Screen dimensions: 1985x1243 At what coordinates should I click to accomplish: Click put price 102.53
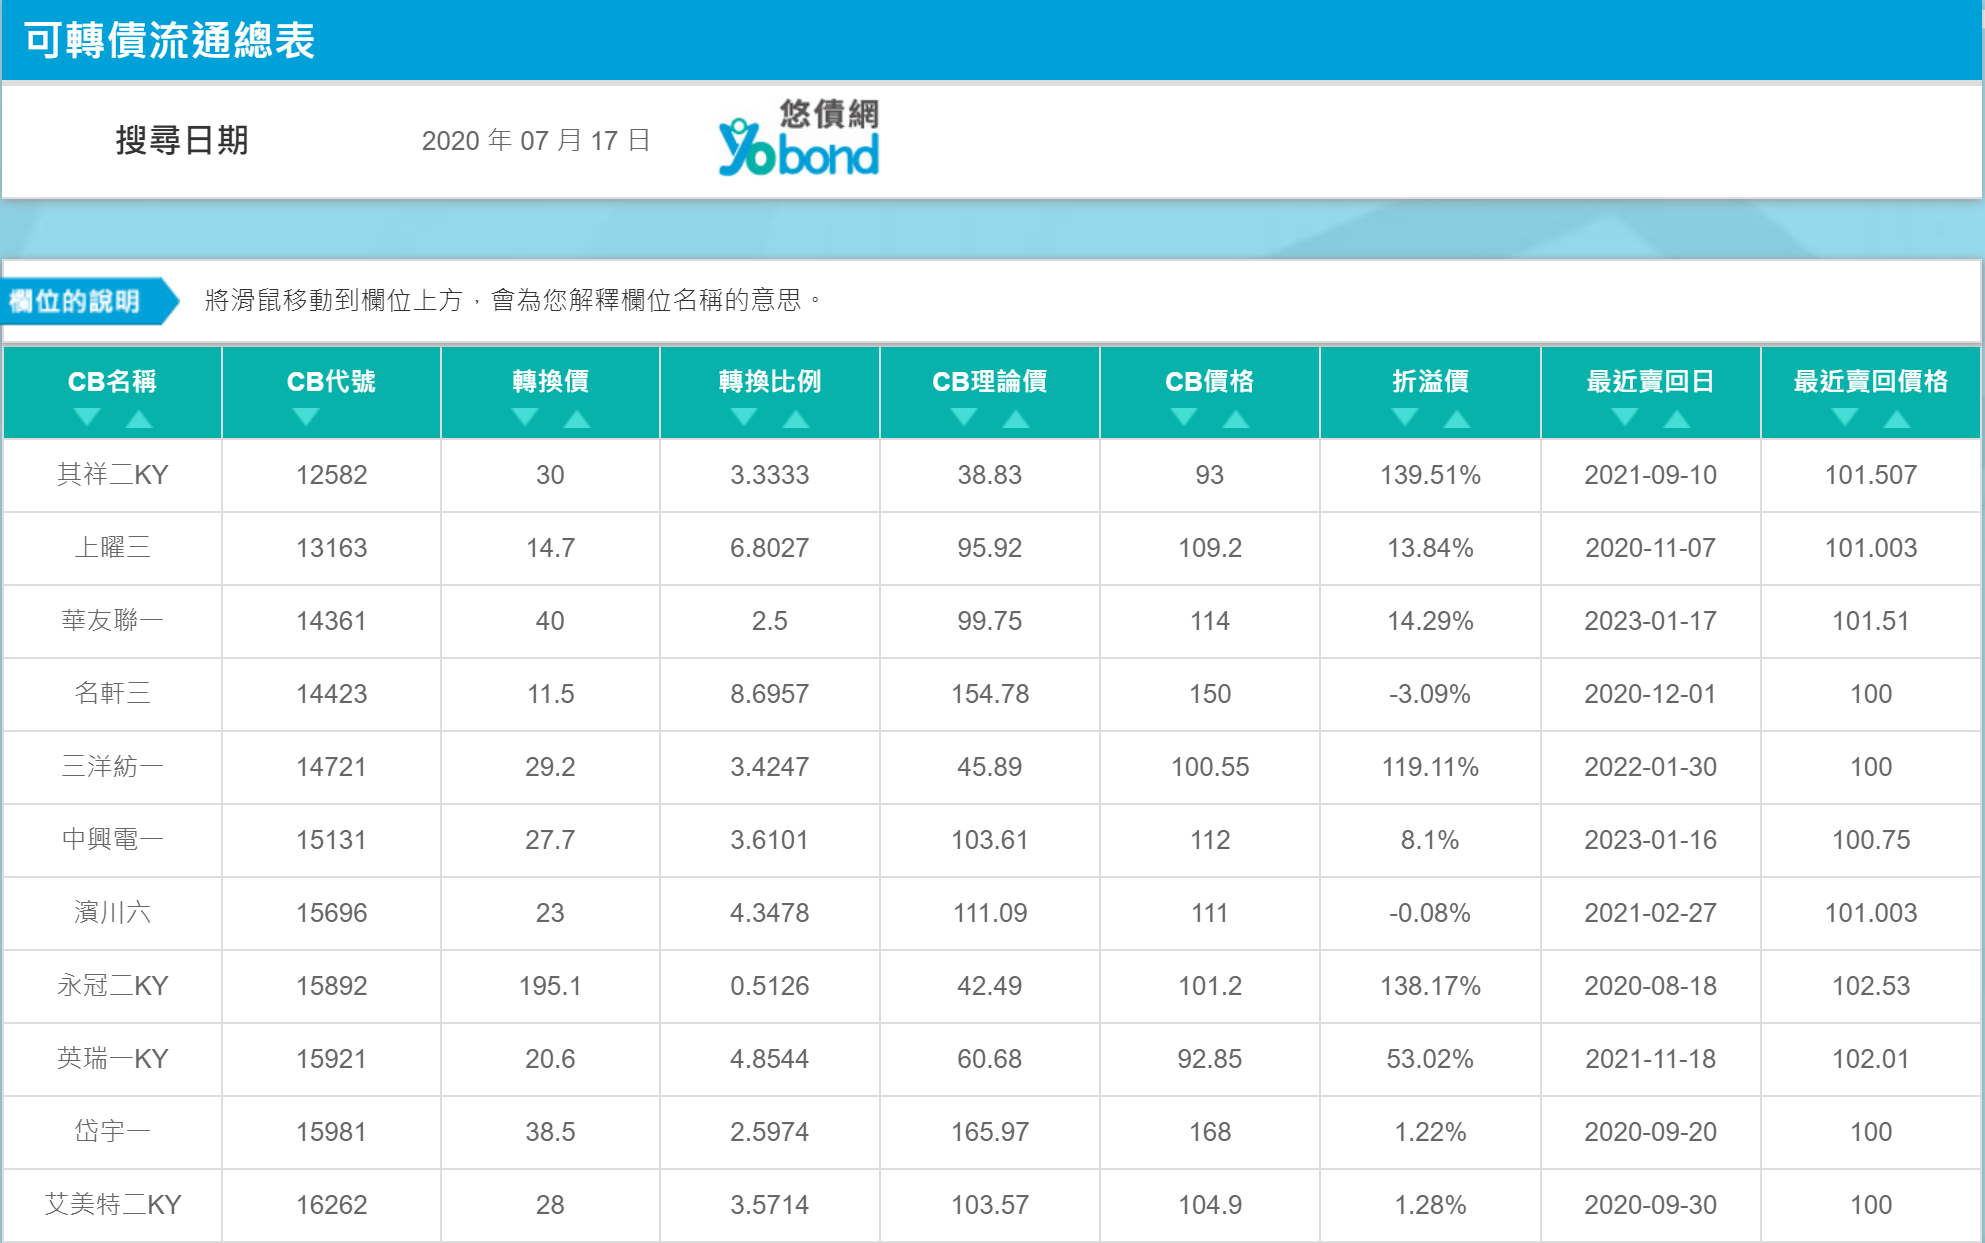pos(1871,986)
